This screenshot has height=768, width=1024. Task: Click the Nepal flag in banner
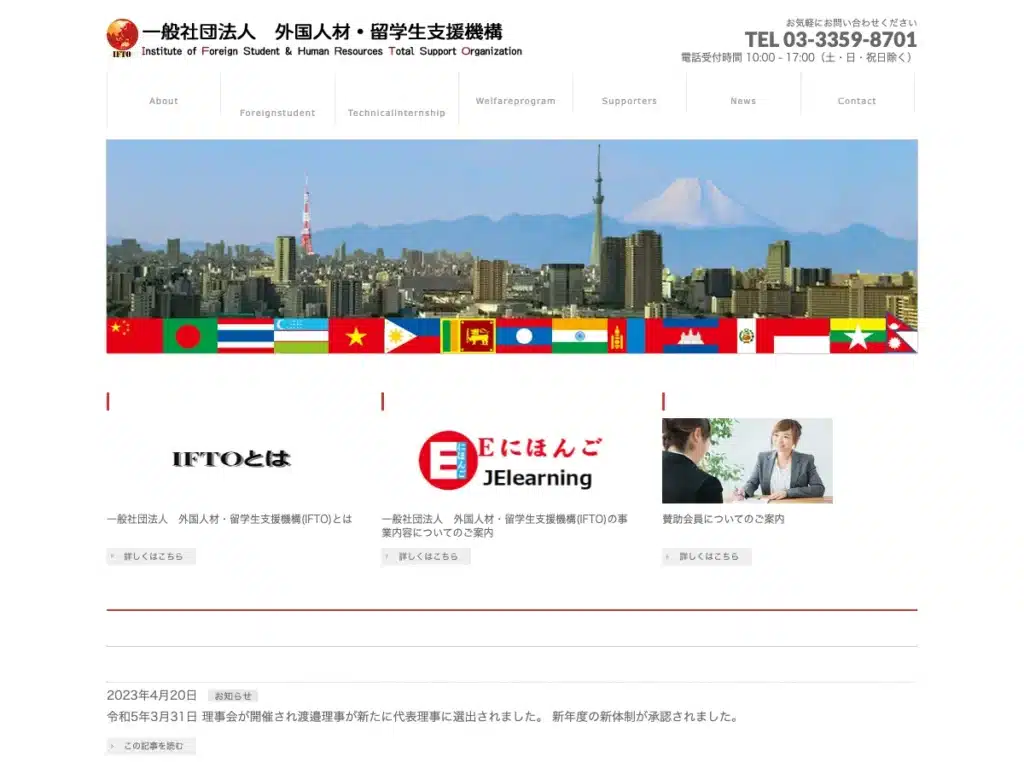tap(901, 333)
